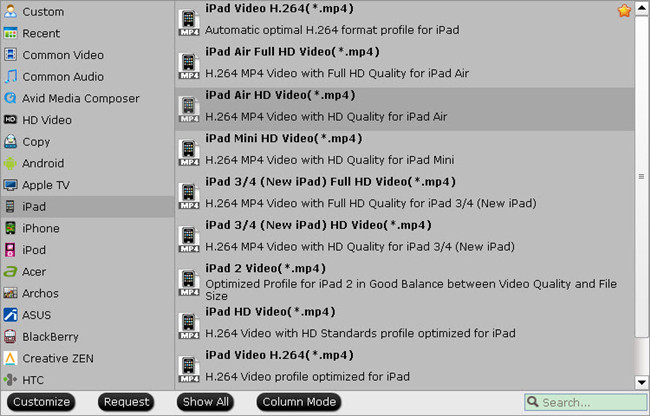
Task: Open the Custom category
Action: coord(43,12)
